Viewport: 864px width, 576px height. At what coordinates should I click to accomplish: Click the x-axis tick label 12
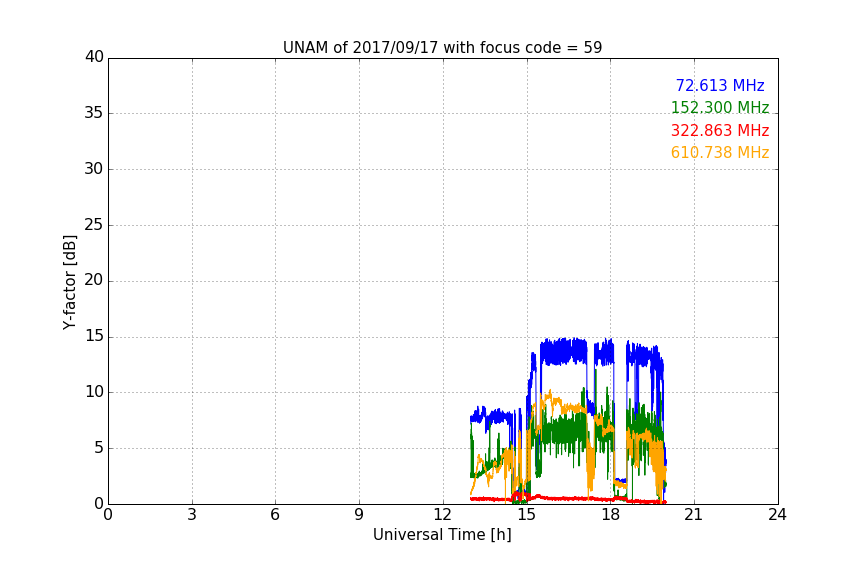coord(443,515)
